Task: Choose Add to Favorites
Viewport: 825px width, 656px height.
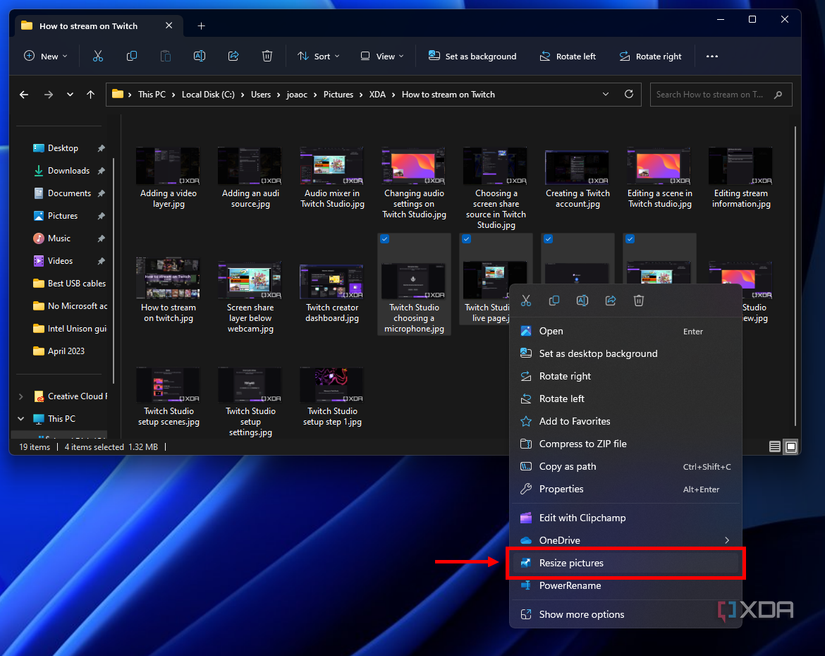Action: click(x=626, y=421)
